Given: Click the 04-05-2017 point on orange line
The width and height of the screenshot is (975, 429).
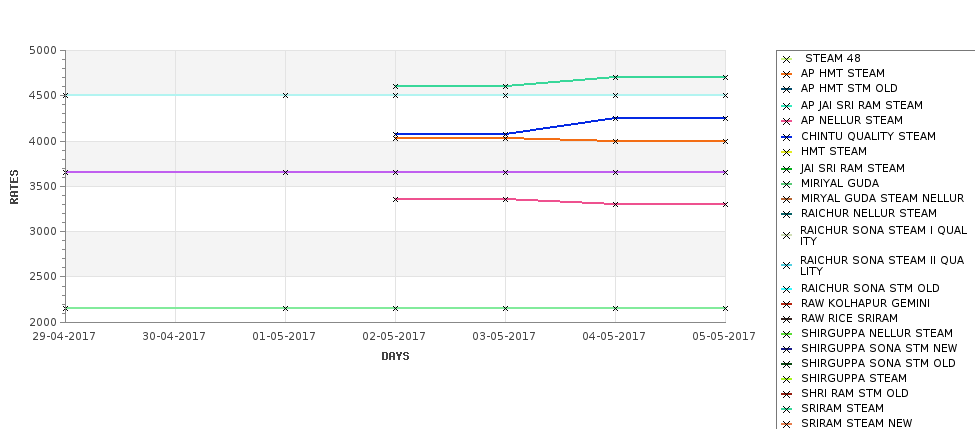Looking at the screenshot, I should [616, 141].
